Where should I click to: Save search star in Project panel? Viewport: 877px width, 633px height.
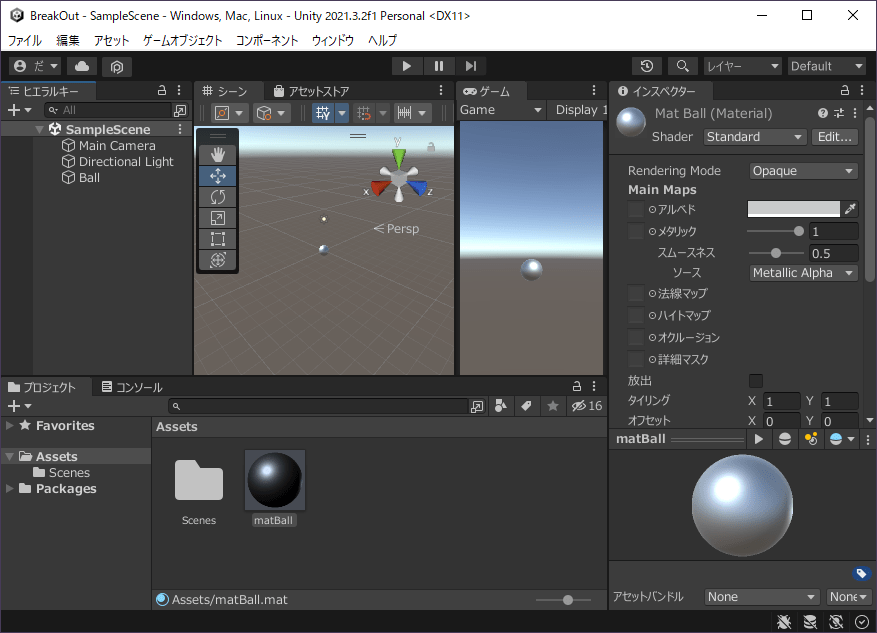pos(553,406)
